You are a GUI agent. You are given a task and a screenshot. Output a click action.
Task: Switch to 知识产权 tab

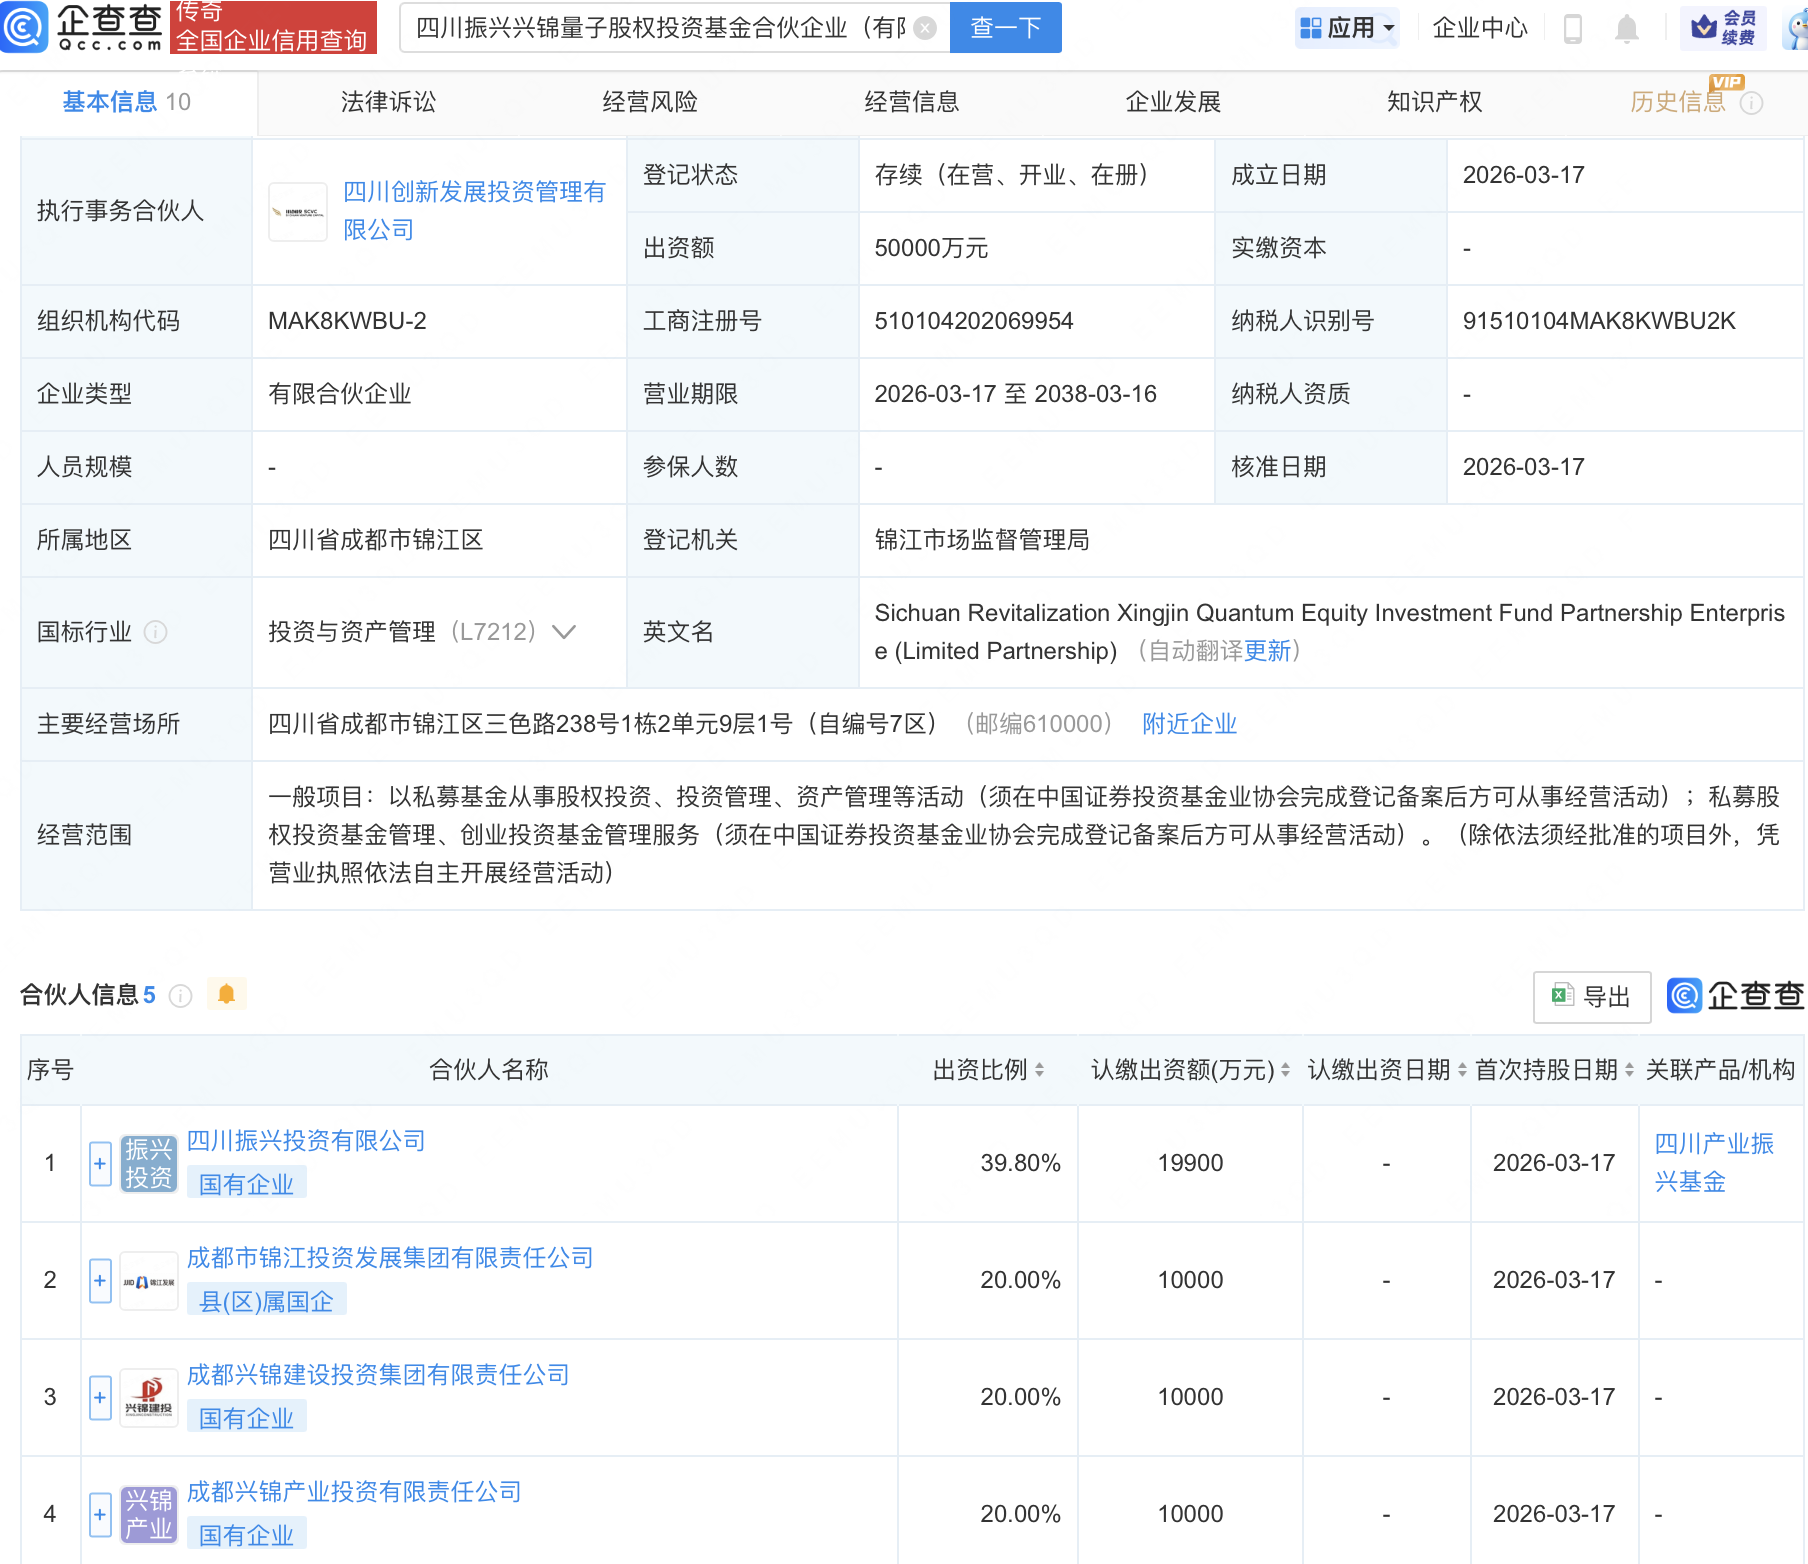coord(1434,102)
